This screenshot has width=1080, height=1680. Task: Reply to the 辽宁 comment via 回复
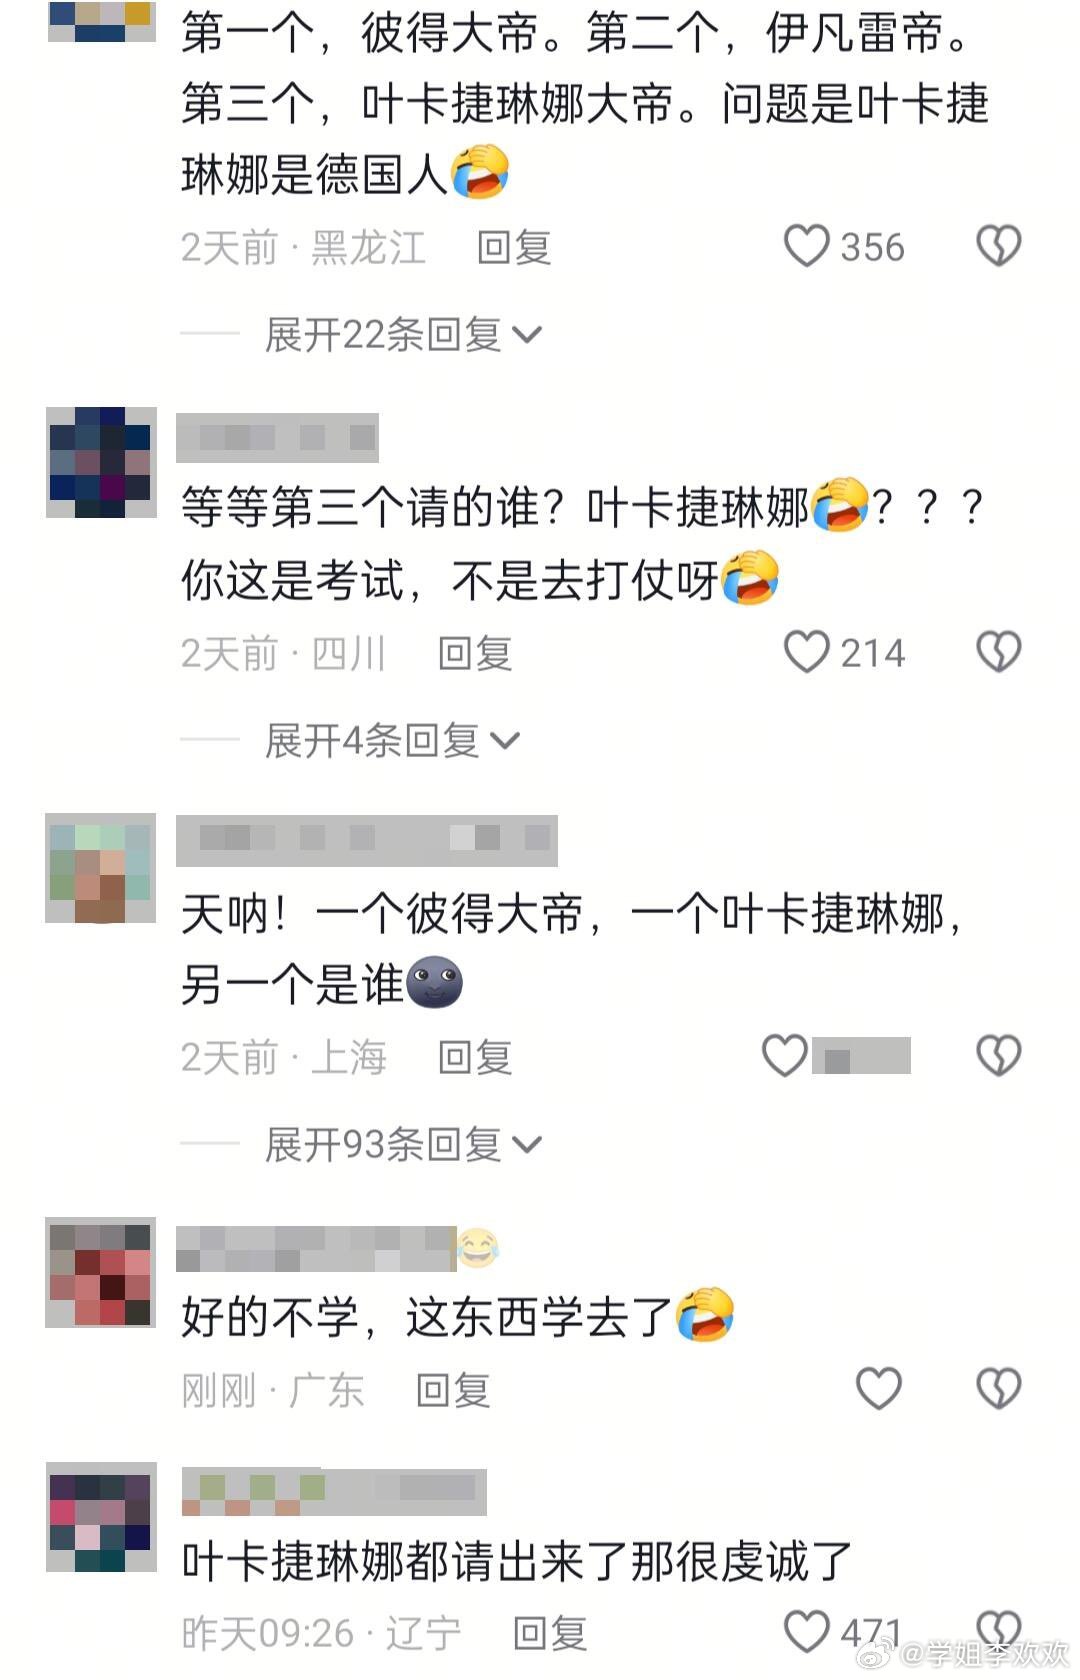point(549,1633)
